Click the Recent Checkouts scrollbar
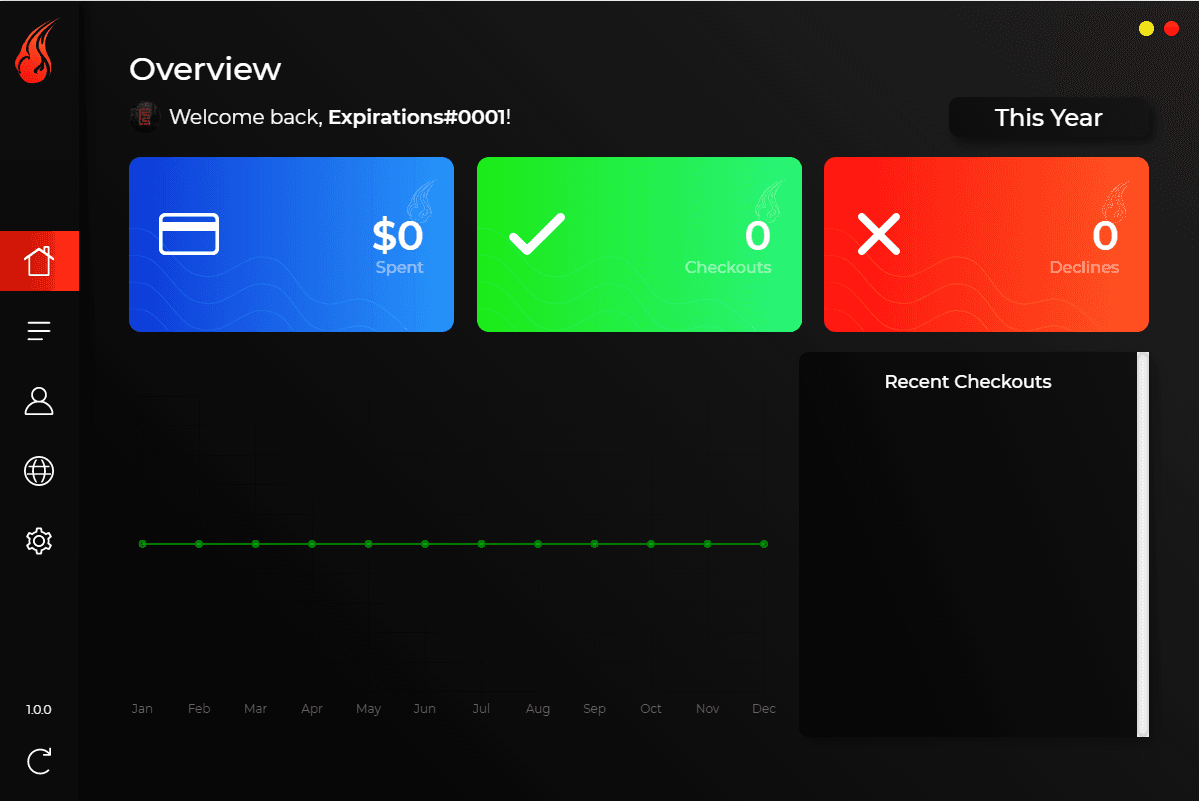The height and width of the screenshot is (801, 1199). point(1143,544)
